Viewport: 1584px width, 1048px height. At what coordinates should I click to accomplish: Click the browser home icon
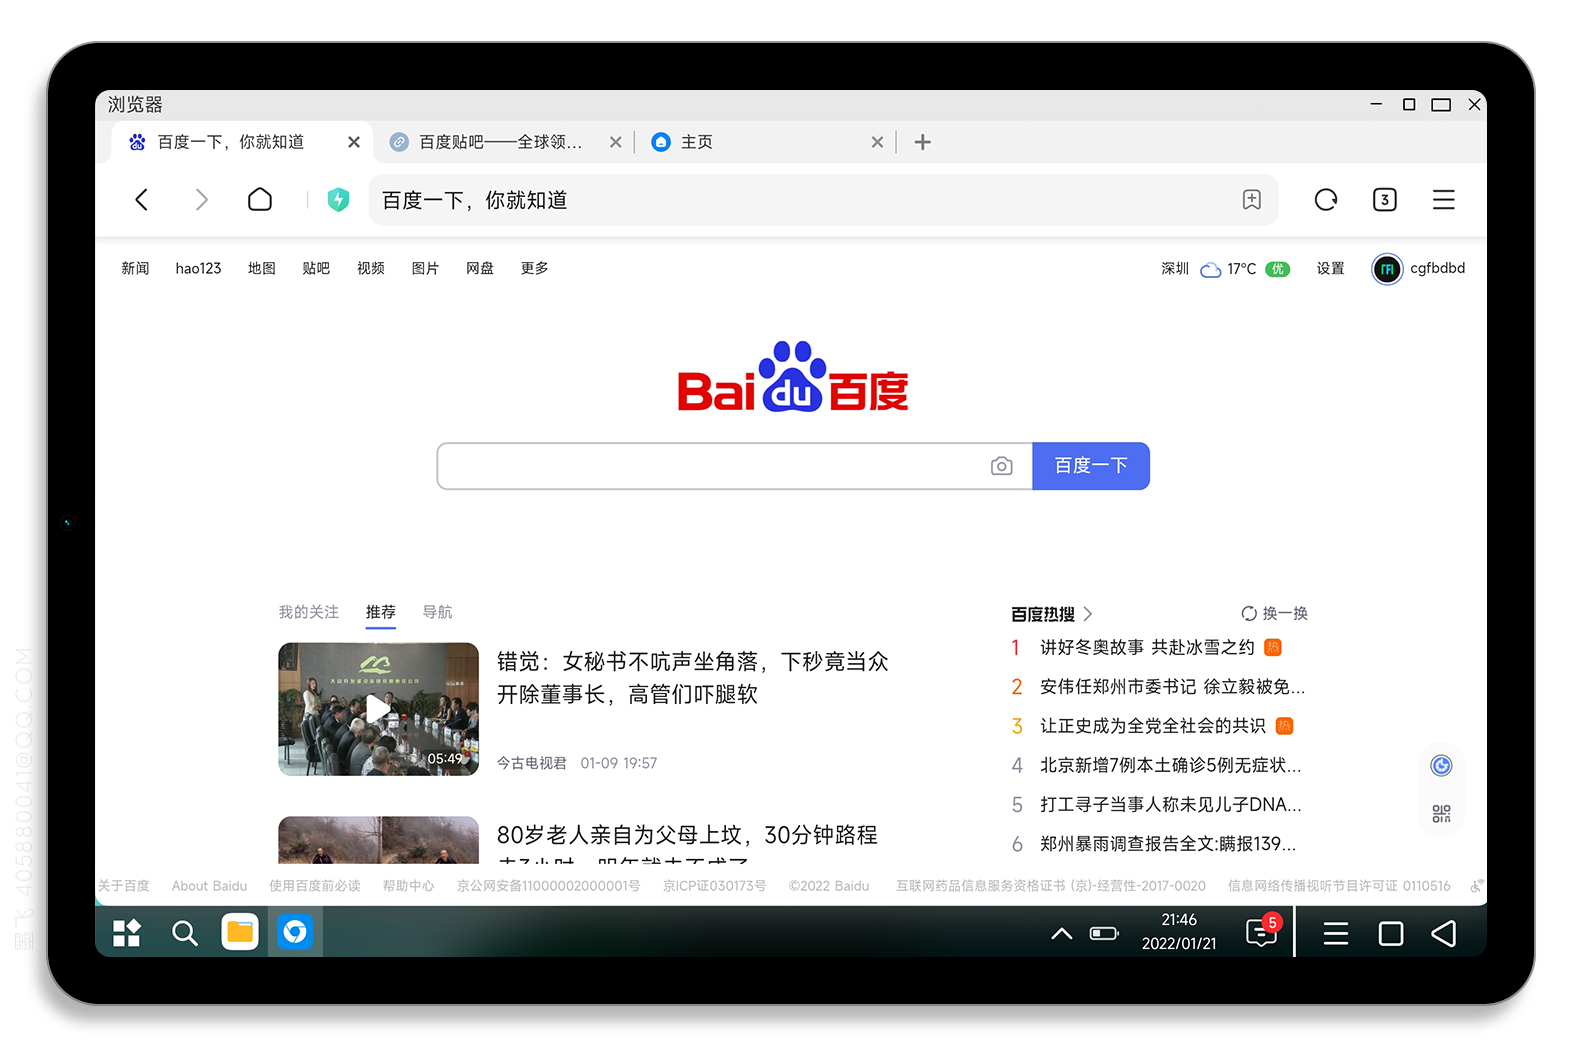[x=260, y=200]
